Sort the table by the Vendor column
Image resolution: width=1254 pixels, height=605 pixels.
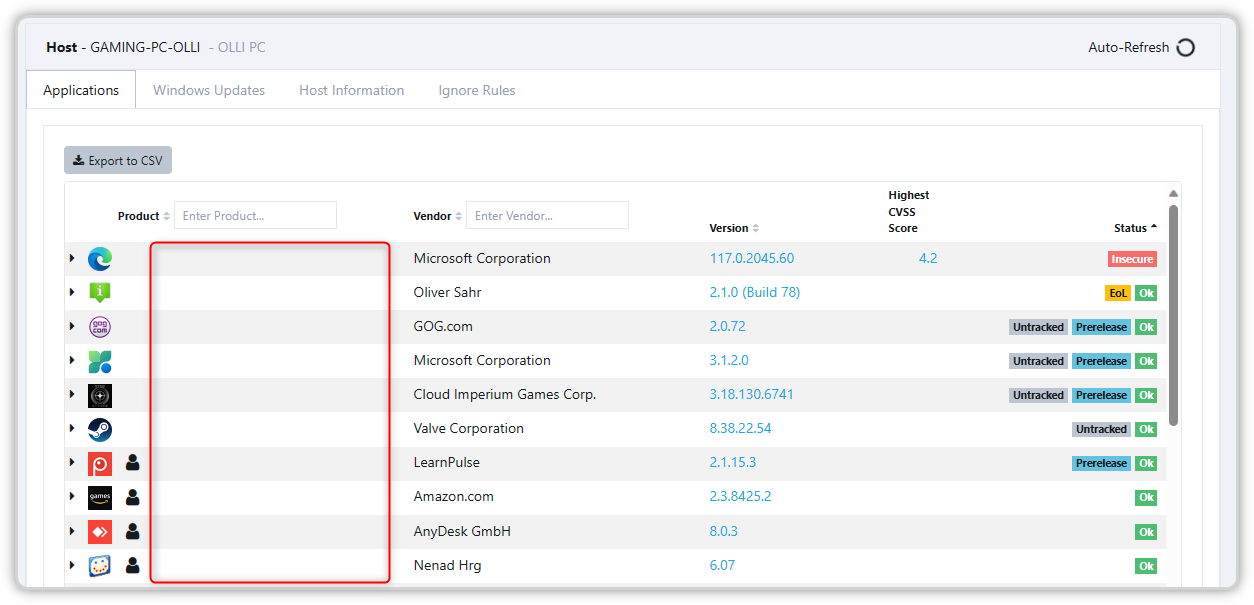tap(438, 216)
